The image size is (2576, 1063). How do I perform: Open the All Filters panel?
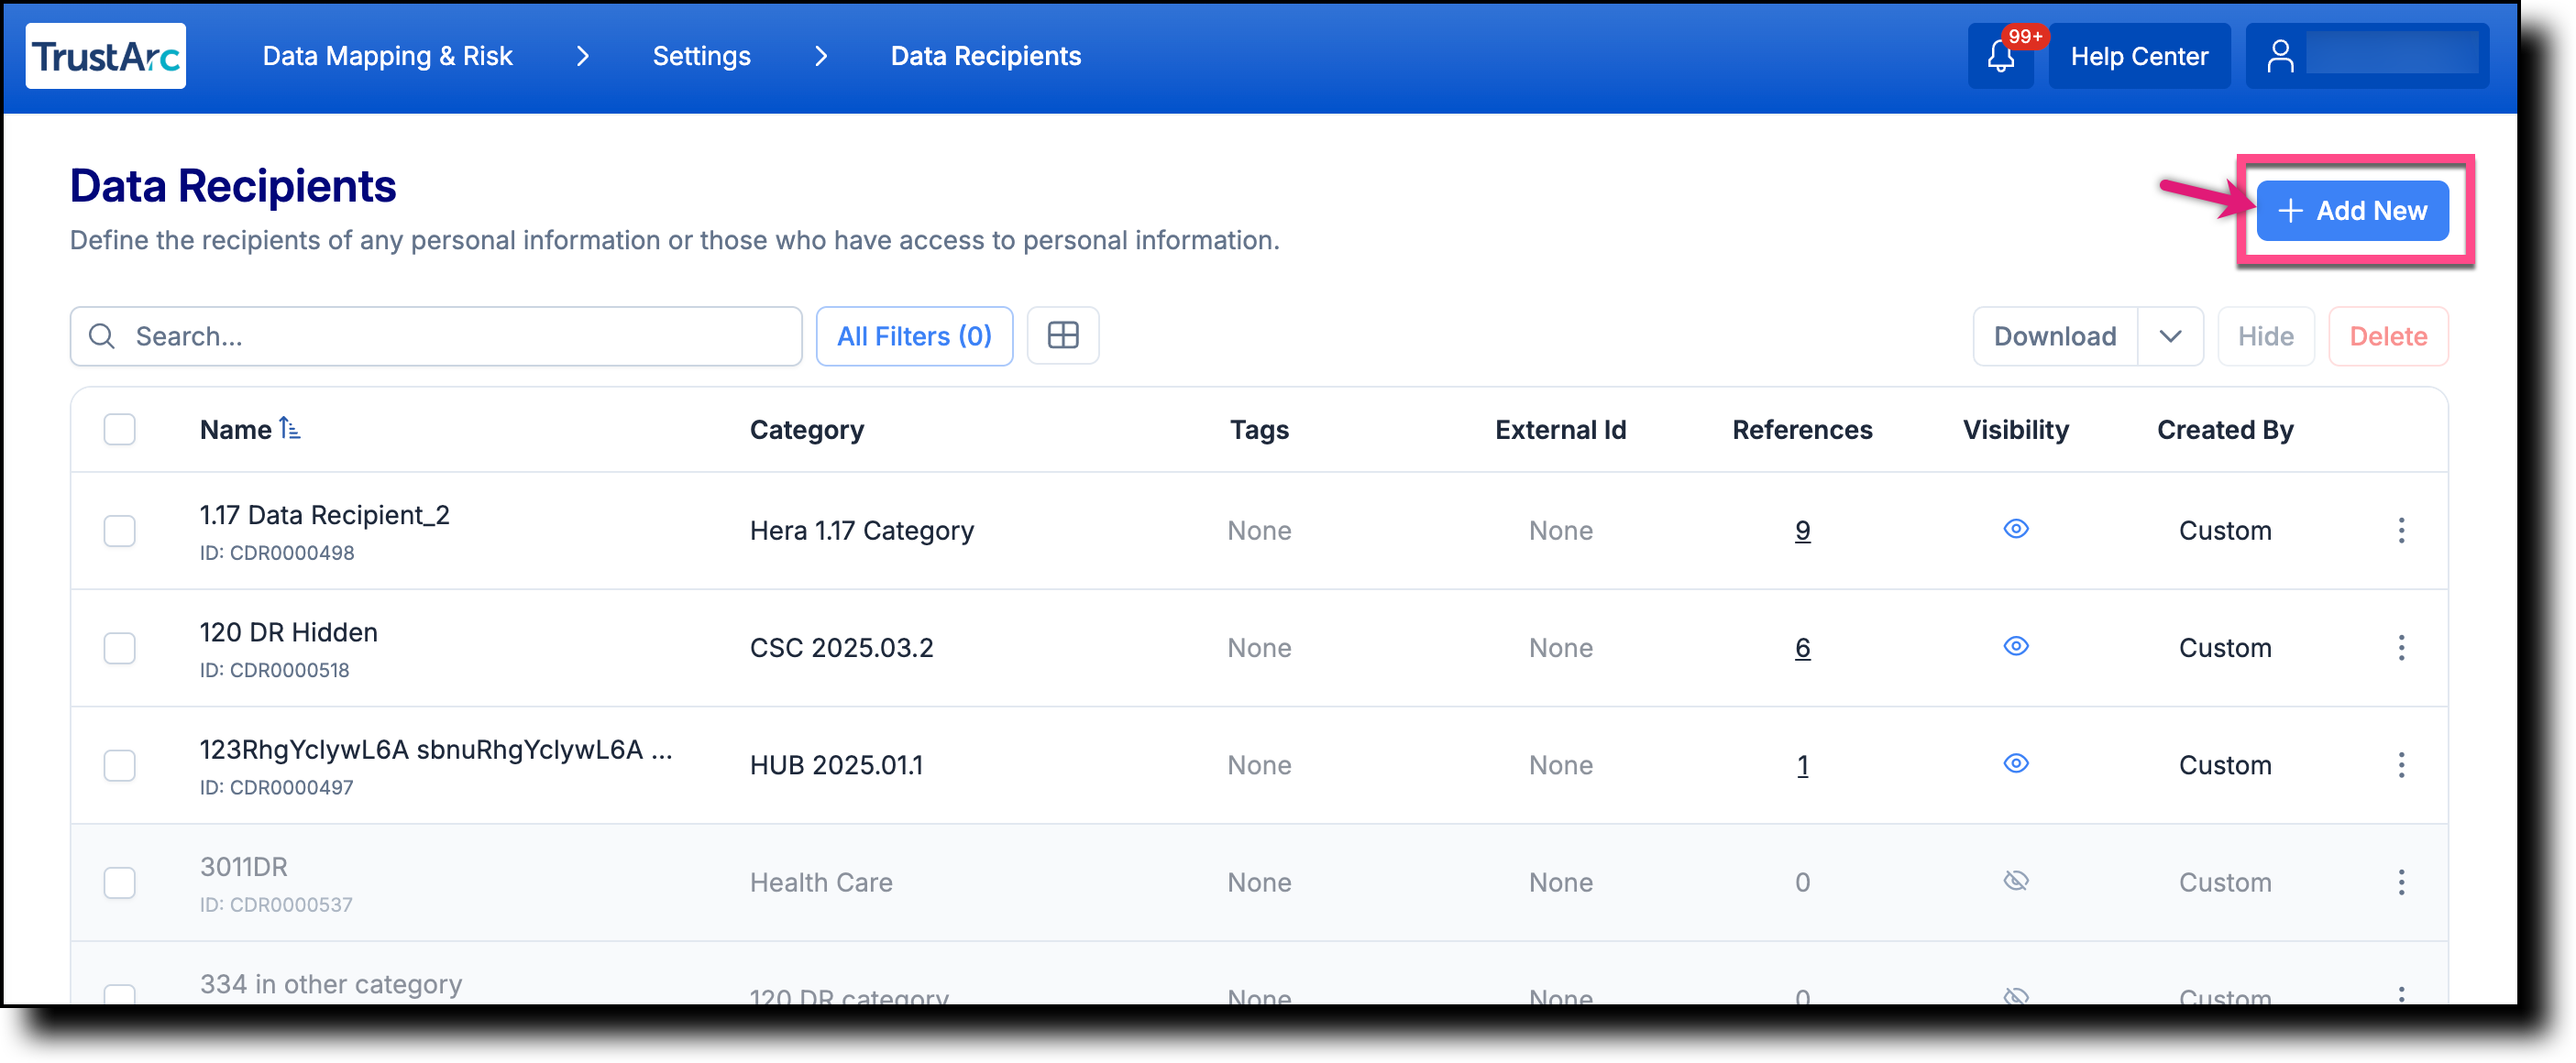[x=913, y=336]
